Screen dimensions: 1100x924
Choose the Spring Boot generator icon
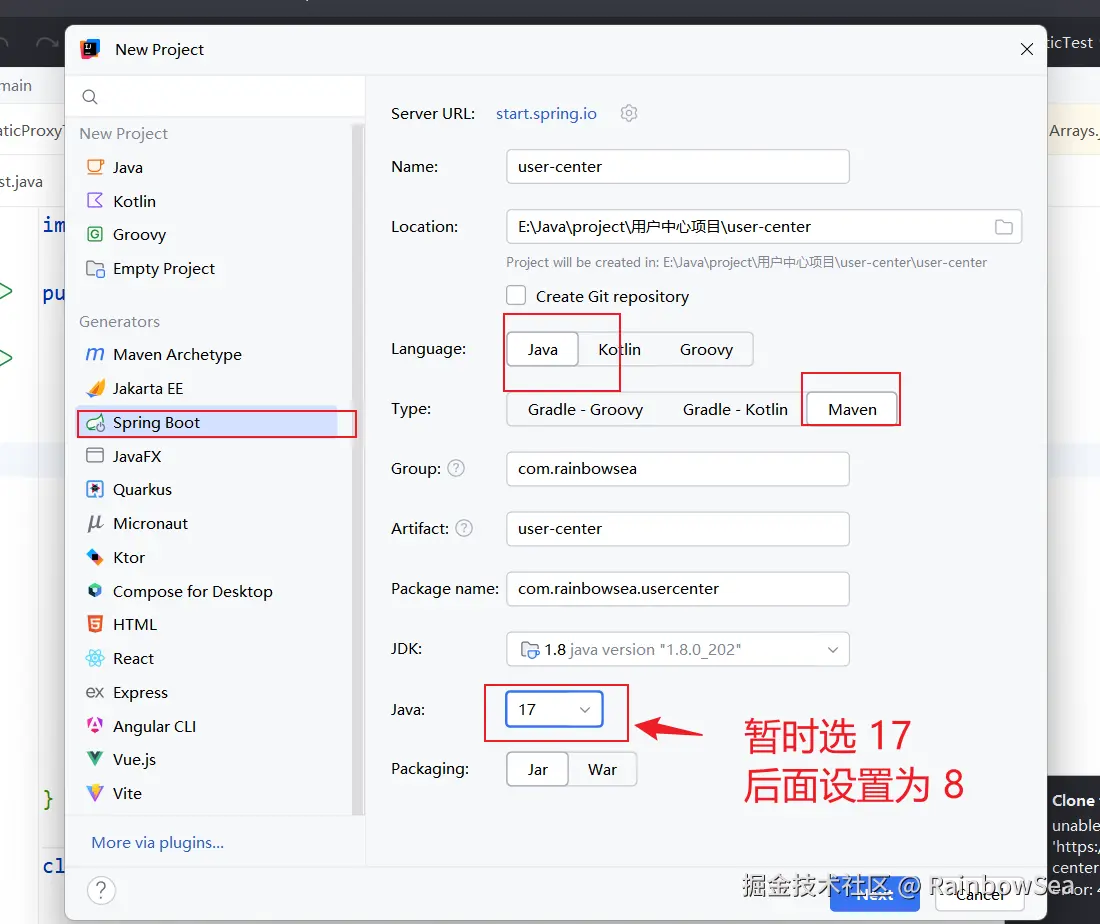tap(95, 422)
